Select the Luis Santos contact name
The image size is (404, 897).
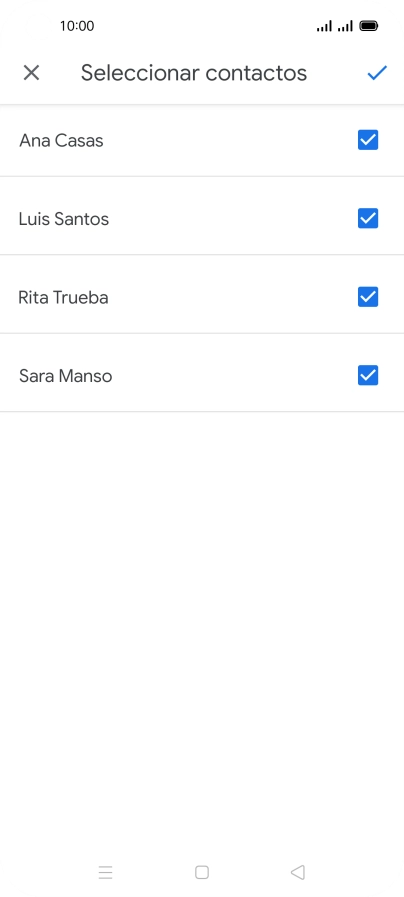point(64,219)
